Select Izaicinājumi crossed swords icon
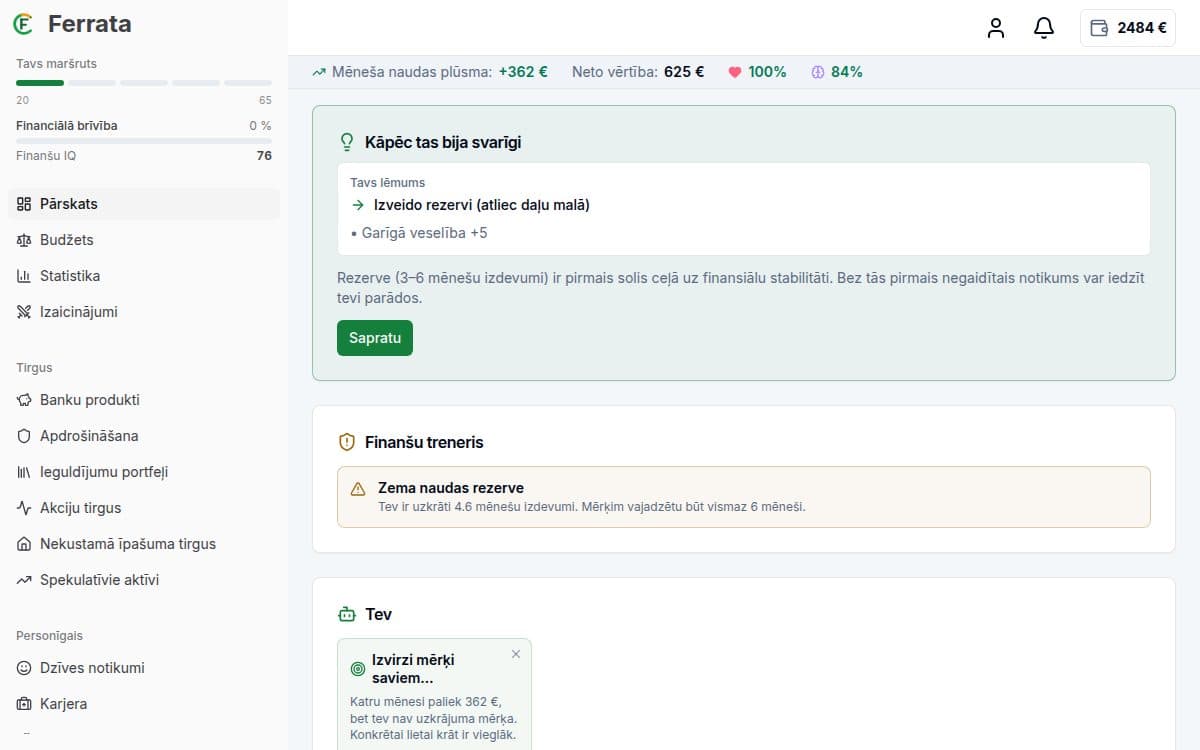This screenshot has height=750, width=1200. tap(24, 312)
